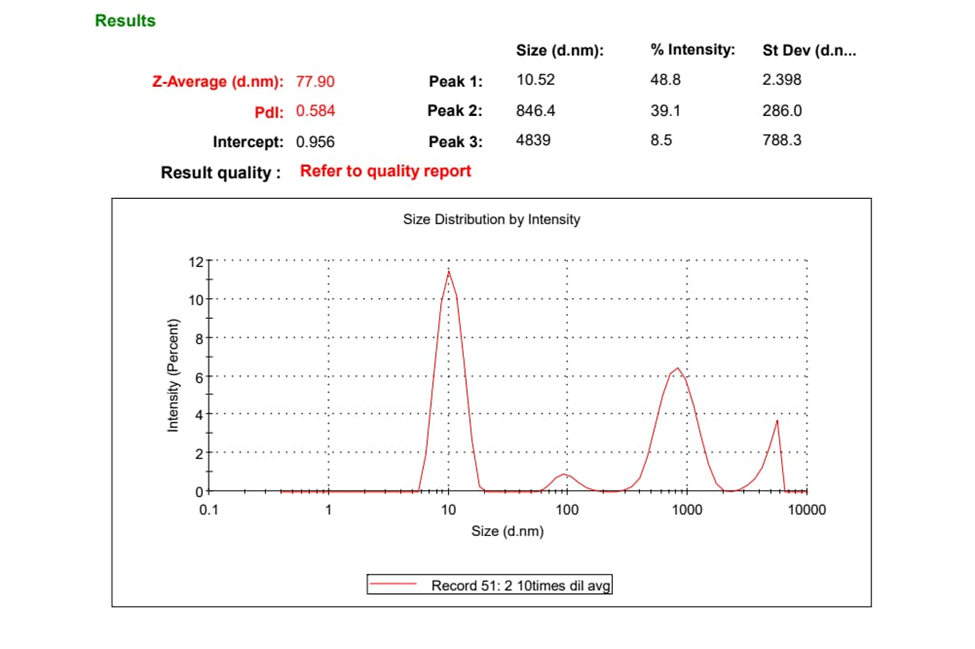
Task: Select the Intercept value 0.956
Action: [x=315, y=141]
